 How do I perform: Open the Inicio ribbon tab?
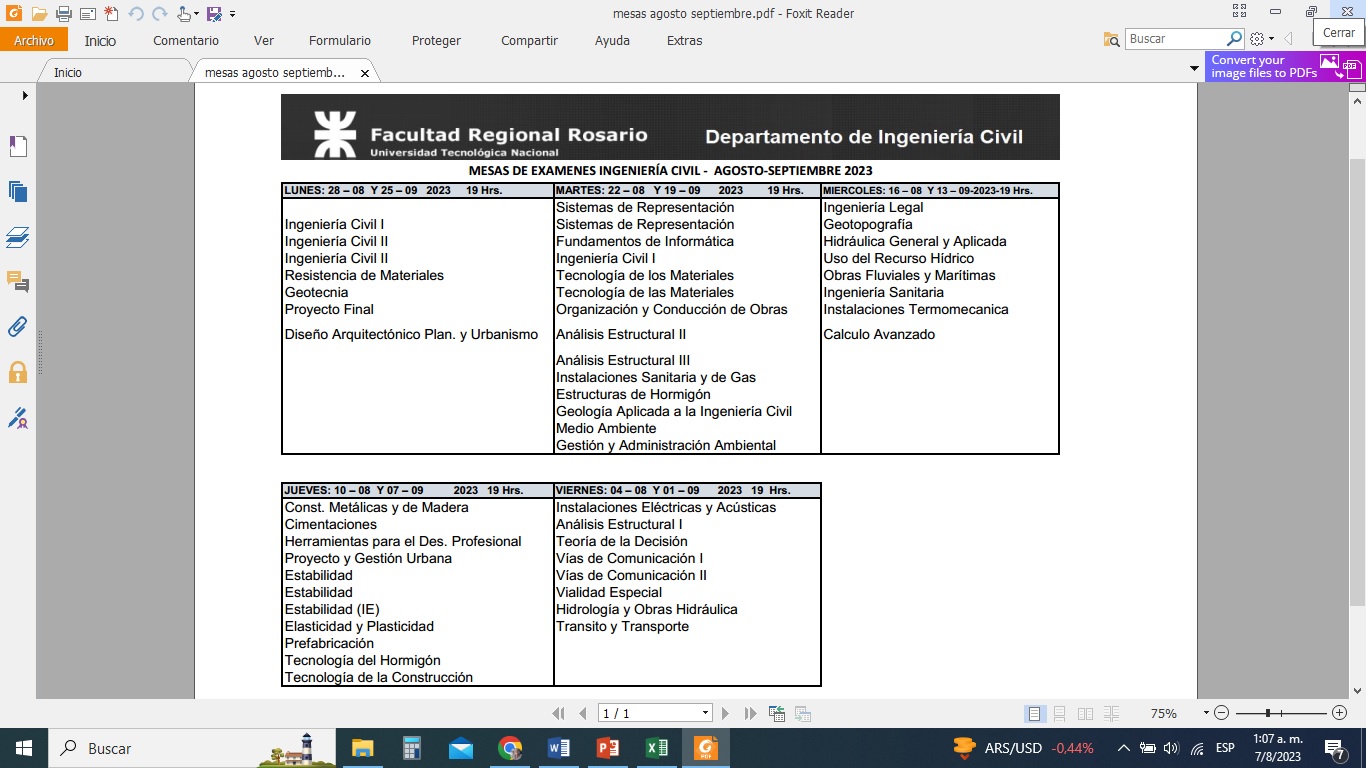100,41
